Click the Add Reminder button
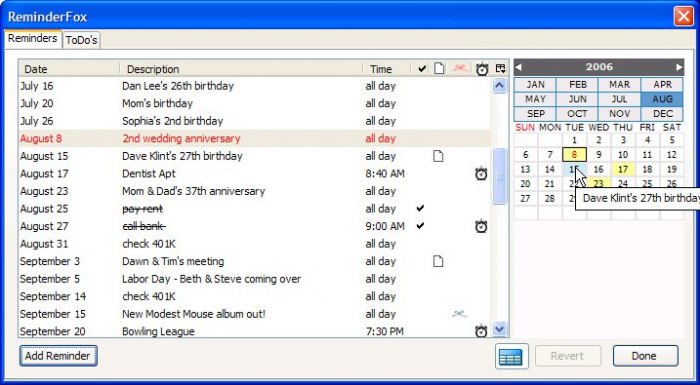The width and height of the screenshot is (700, 385). pyautogui.click(x=58, y=356)
